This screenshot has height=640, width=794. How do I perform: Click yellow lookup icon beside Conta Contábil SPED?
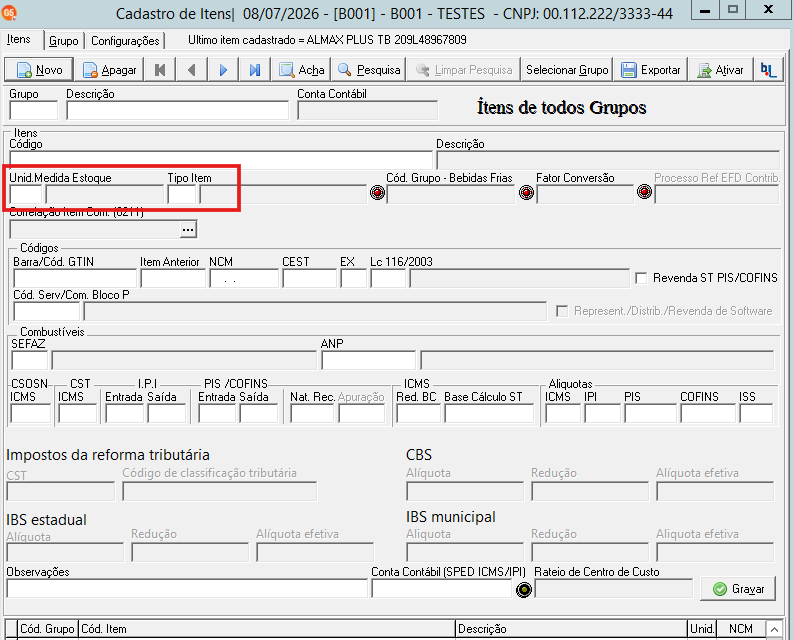coord(524,590)
